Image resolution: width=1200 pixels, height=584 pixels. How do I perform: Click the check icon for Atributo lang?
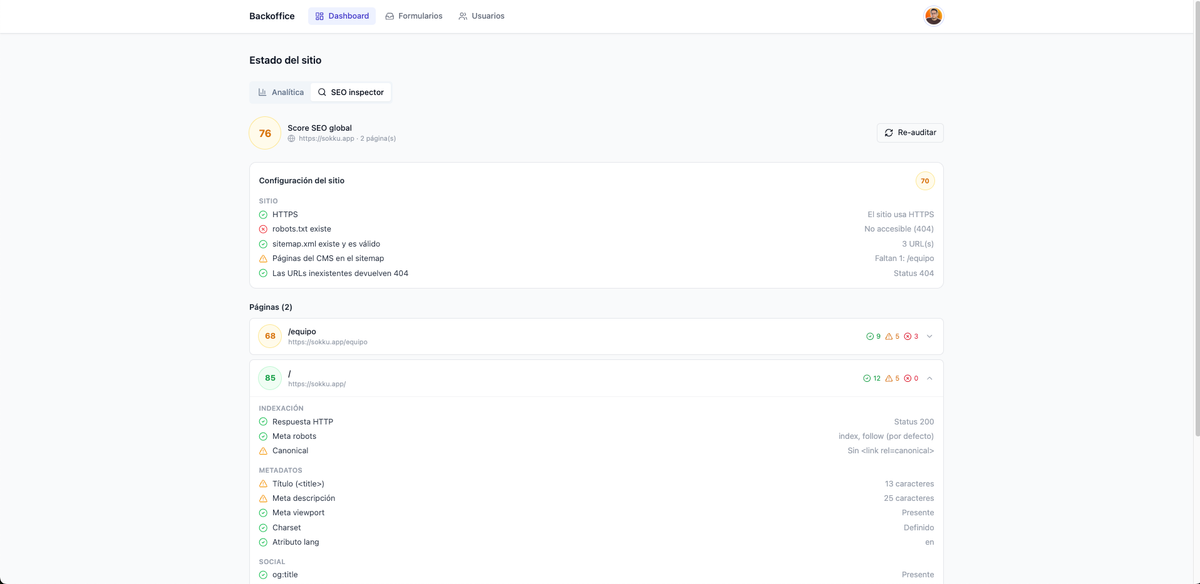(x=263, y=542)
